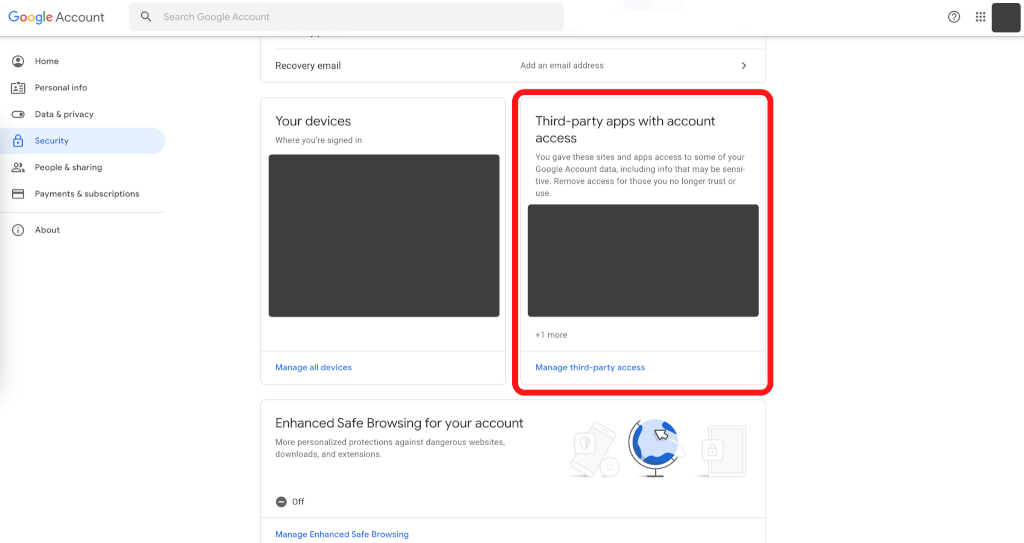This screenshot has height=543, width=1024.
Task: Click the Data & privacy toggle icon
Action: click(18, 115)
